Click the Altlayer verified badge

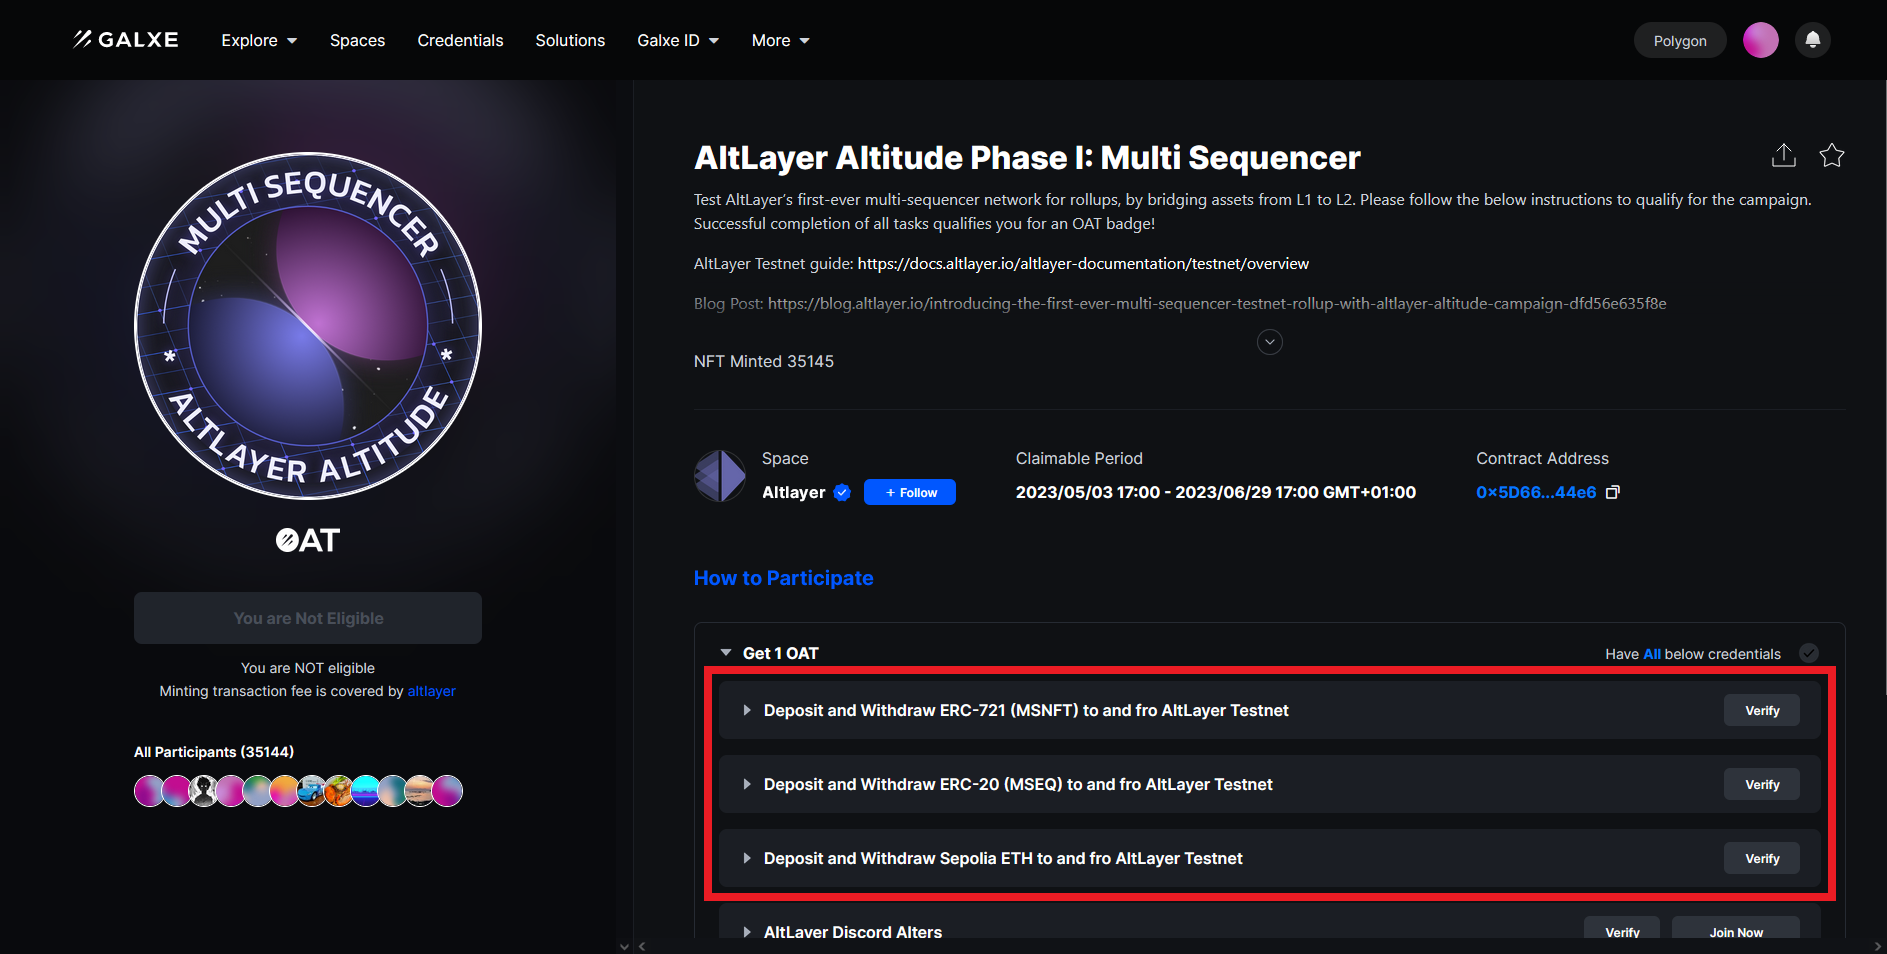click(x=842, y=492)
